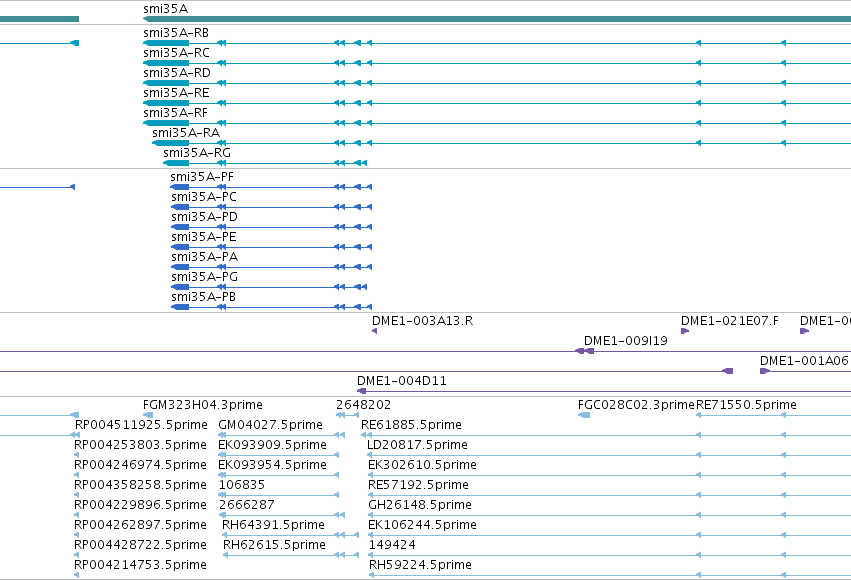Viewport: 851px width, 580px height.
Task: Select the EK106244.5prime EST label
Action: 422,526
